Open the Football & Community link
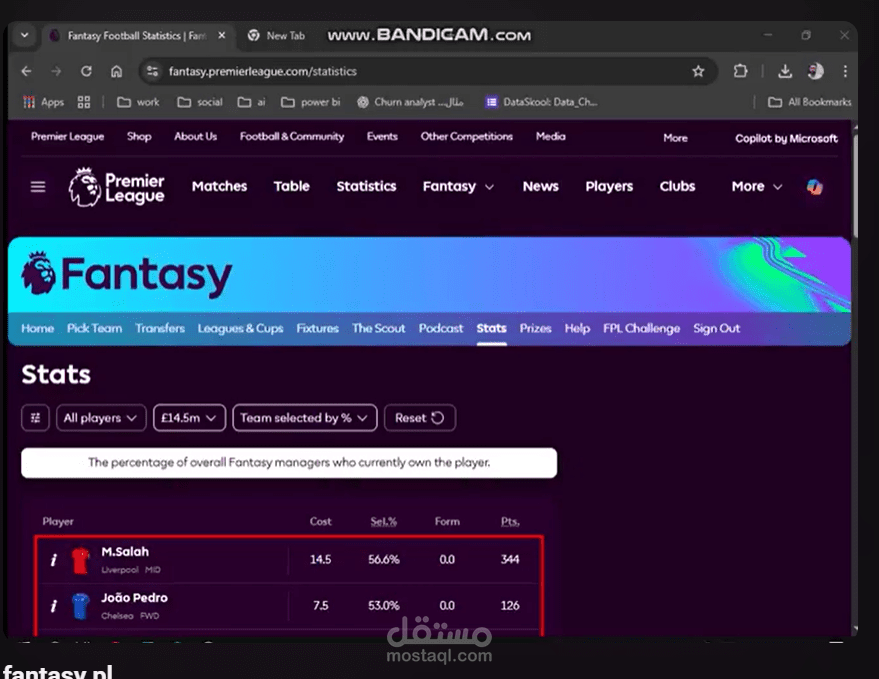This screenshot has width=879, height=679. [x=292, y=136]
